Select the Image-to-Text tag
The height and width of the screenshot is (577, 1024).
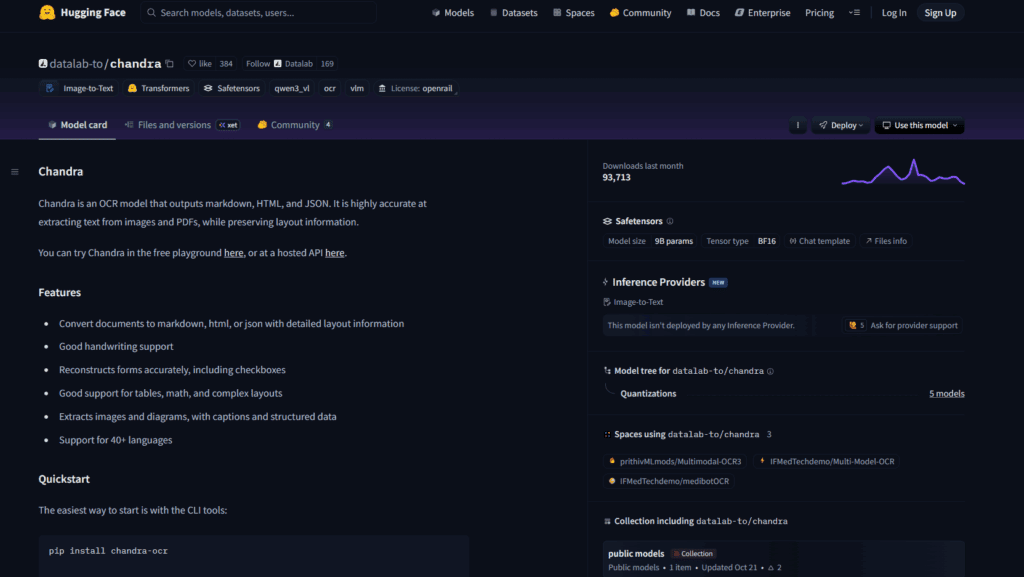pyautogui.click(x=79, y=88)
